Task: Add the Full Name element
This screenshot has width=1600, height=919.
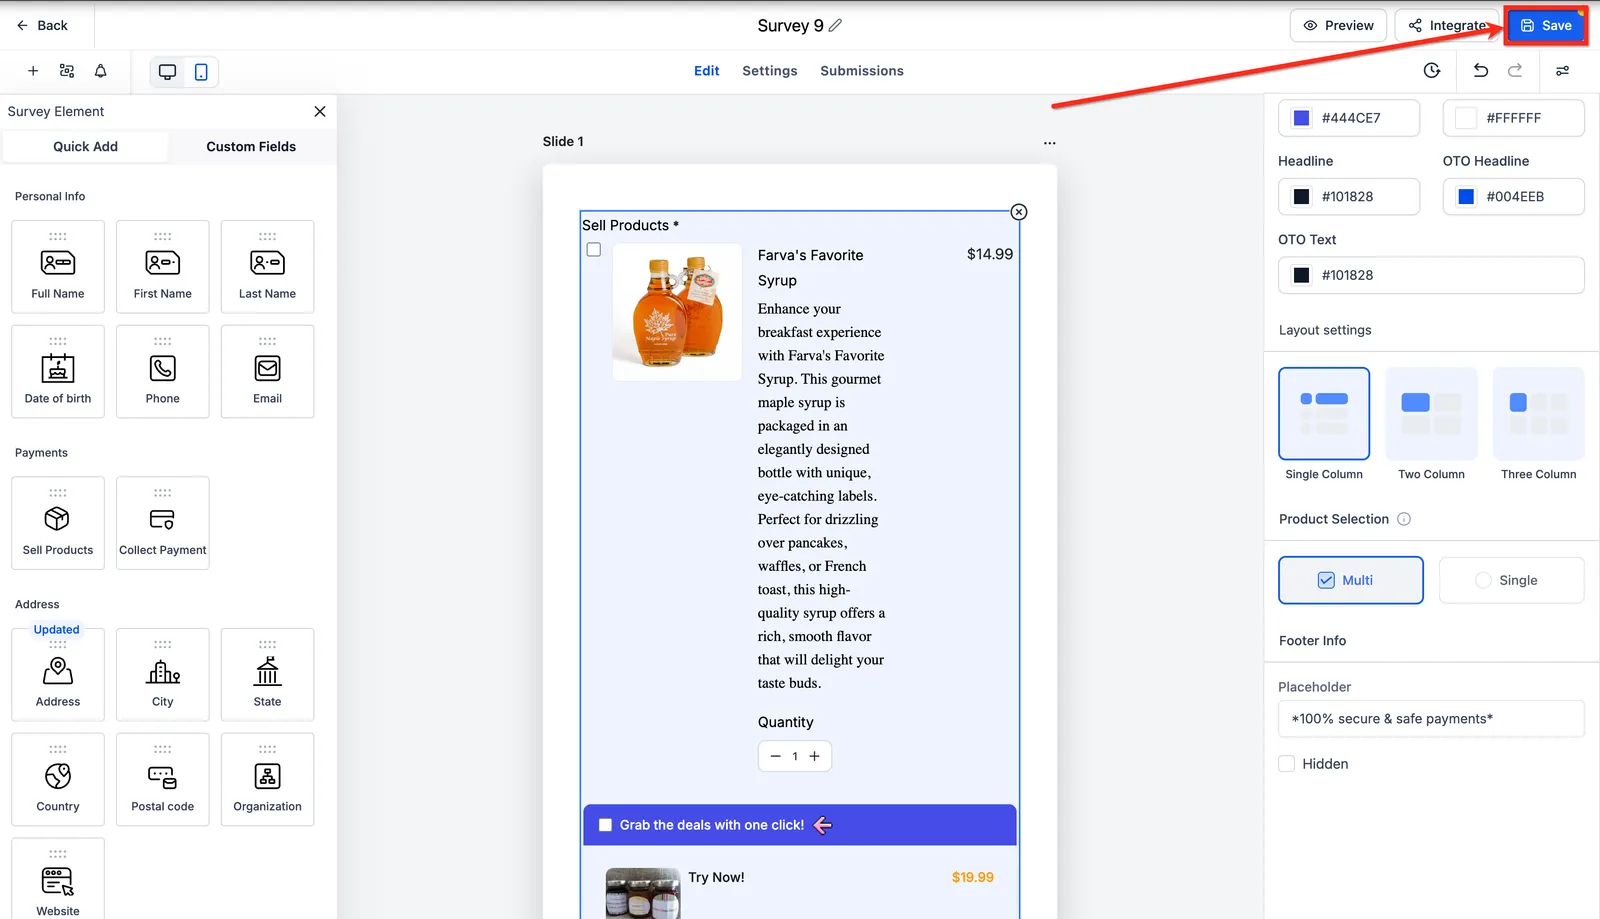Action: 58,267
